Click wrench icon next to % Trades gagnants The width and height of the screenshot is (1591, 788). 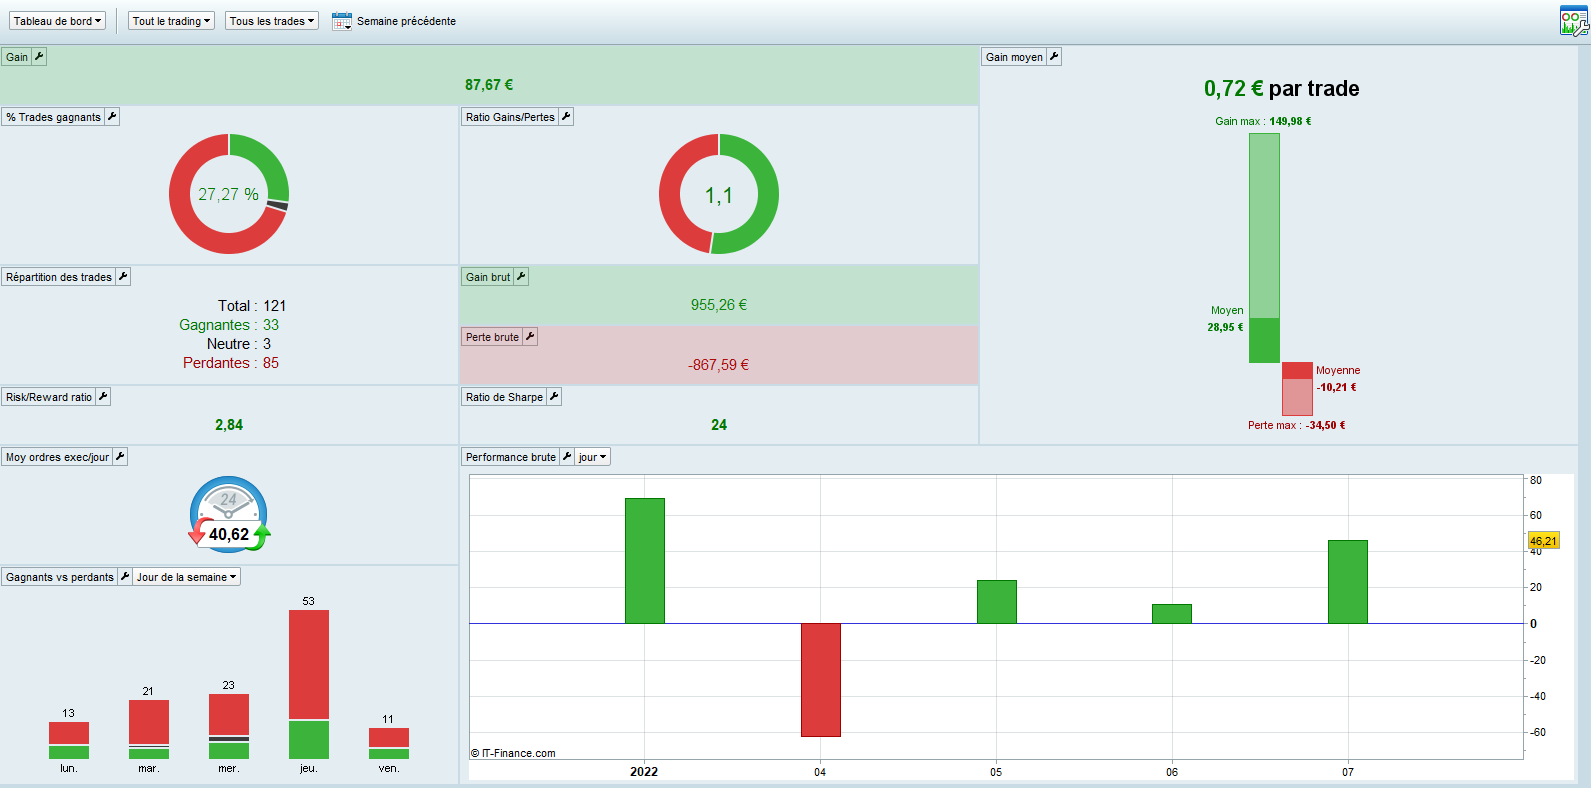point(112,117)
